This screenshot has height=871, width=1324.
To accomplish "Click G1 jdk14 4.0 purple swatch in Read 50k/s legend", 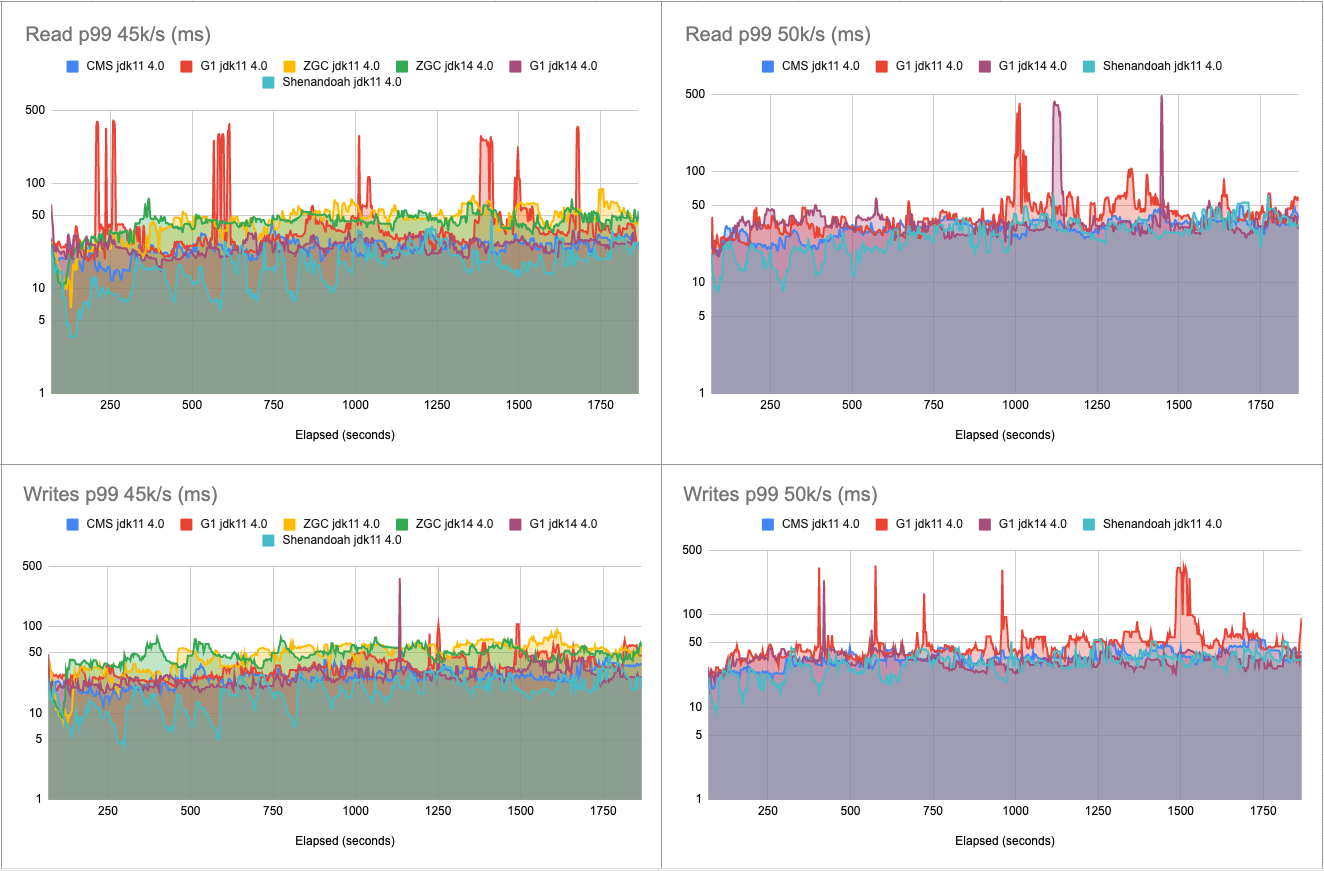I will [x=987, y=67].
